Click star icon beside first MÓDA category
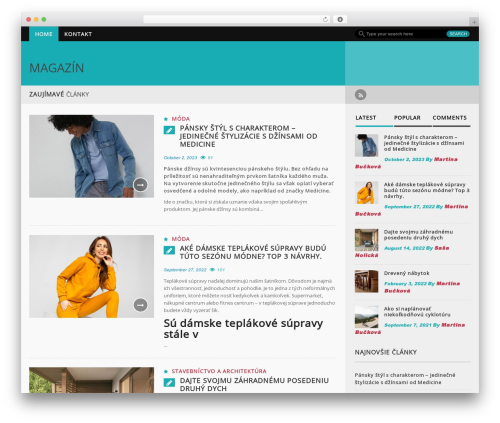Image resolution: width=500 pixels, height=423 pixels. (166, 119)
